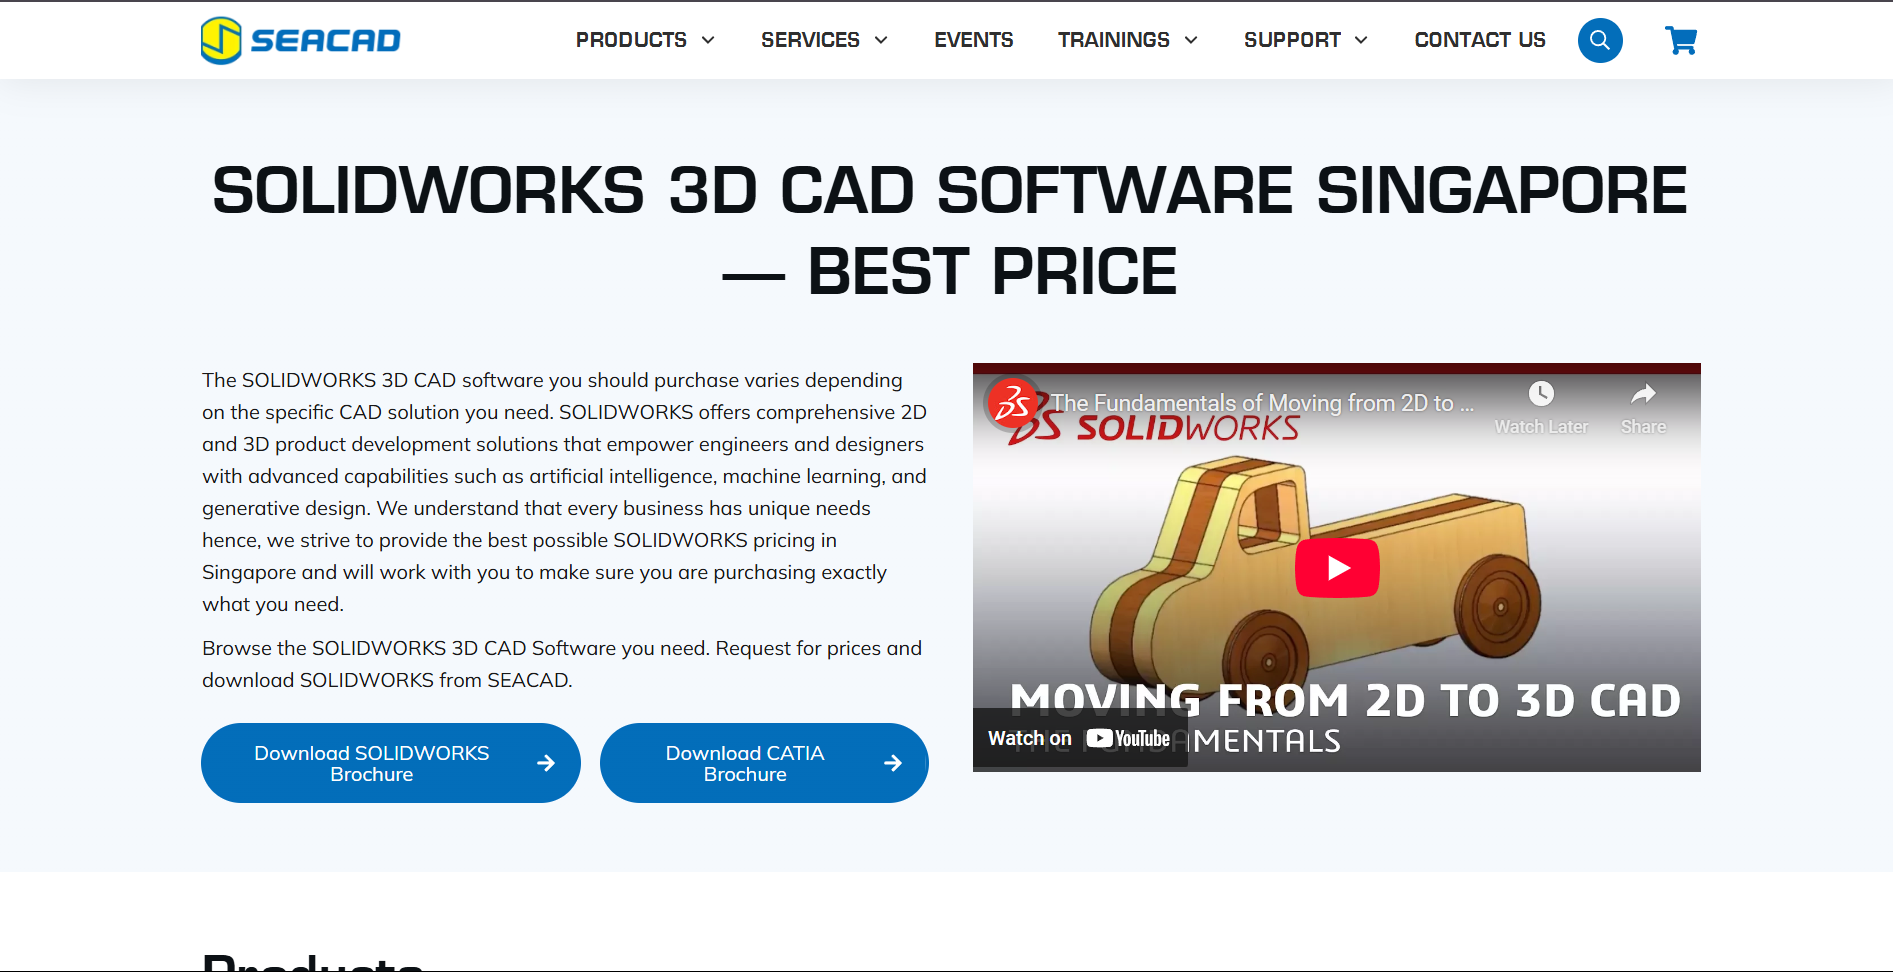The image size is (1893, 972).
Task: Click the Watch Later clock icon
Action: coord(1541,394)
